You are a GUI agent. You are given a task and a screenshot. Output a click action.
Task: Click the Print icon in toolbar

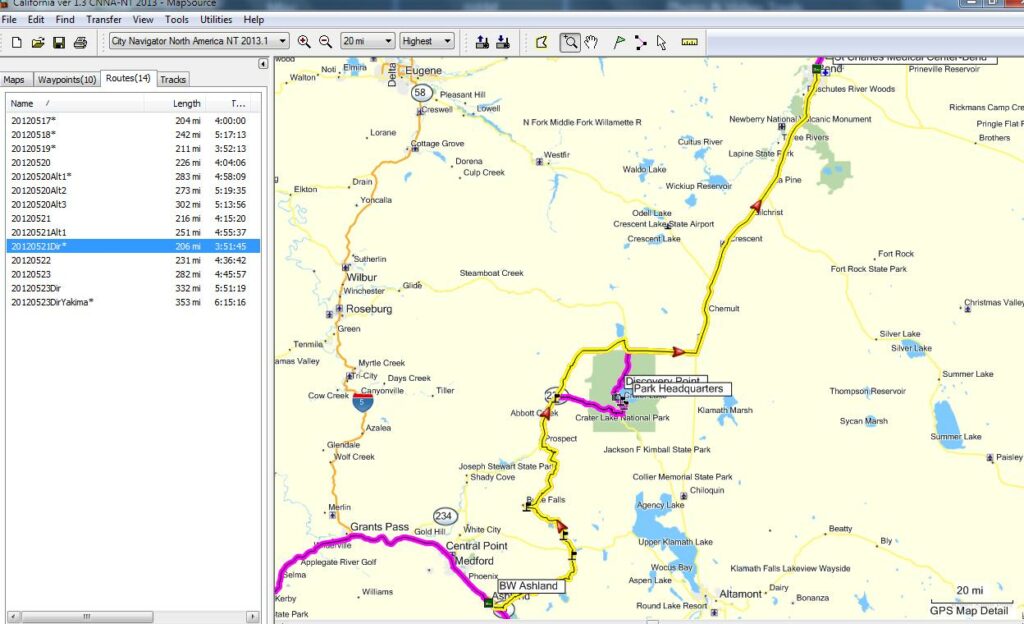(x=80, y=42)
